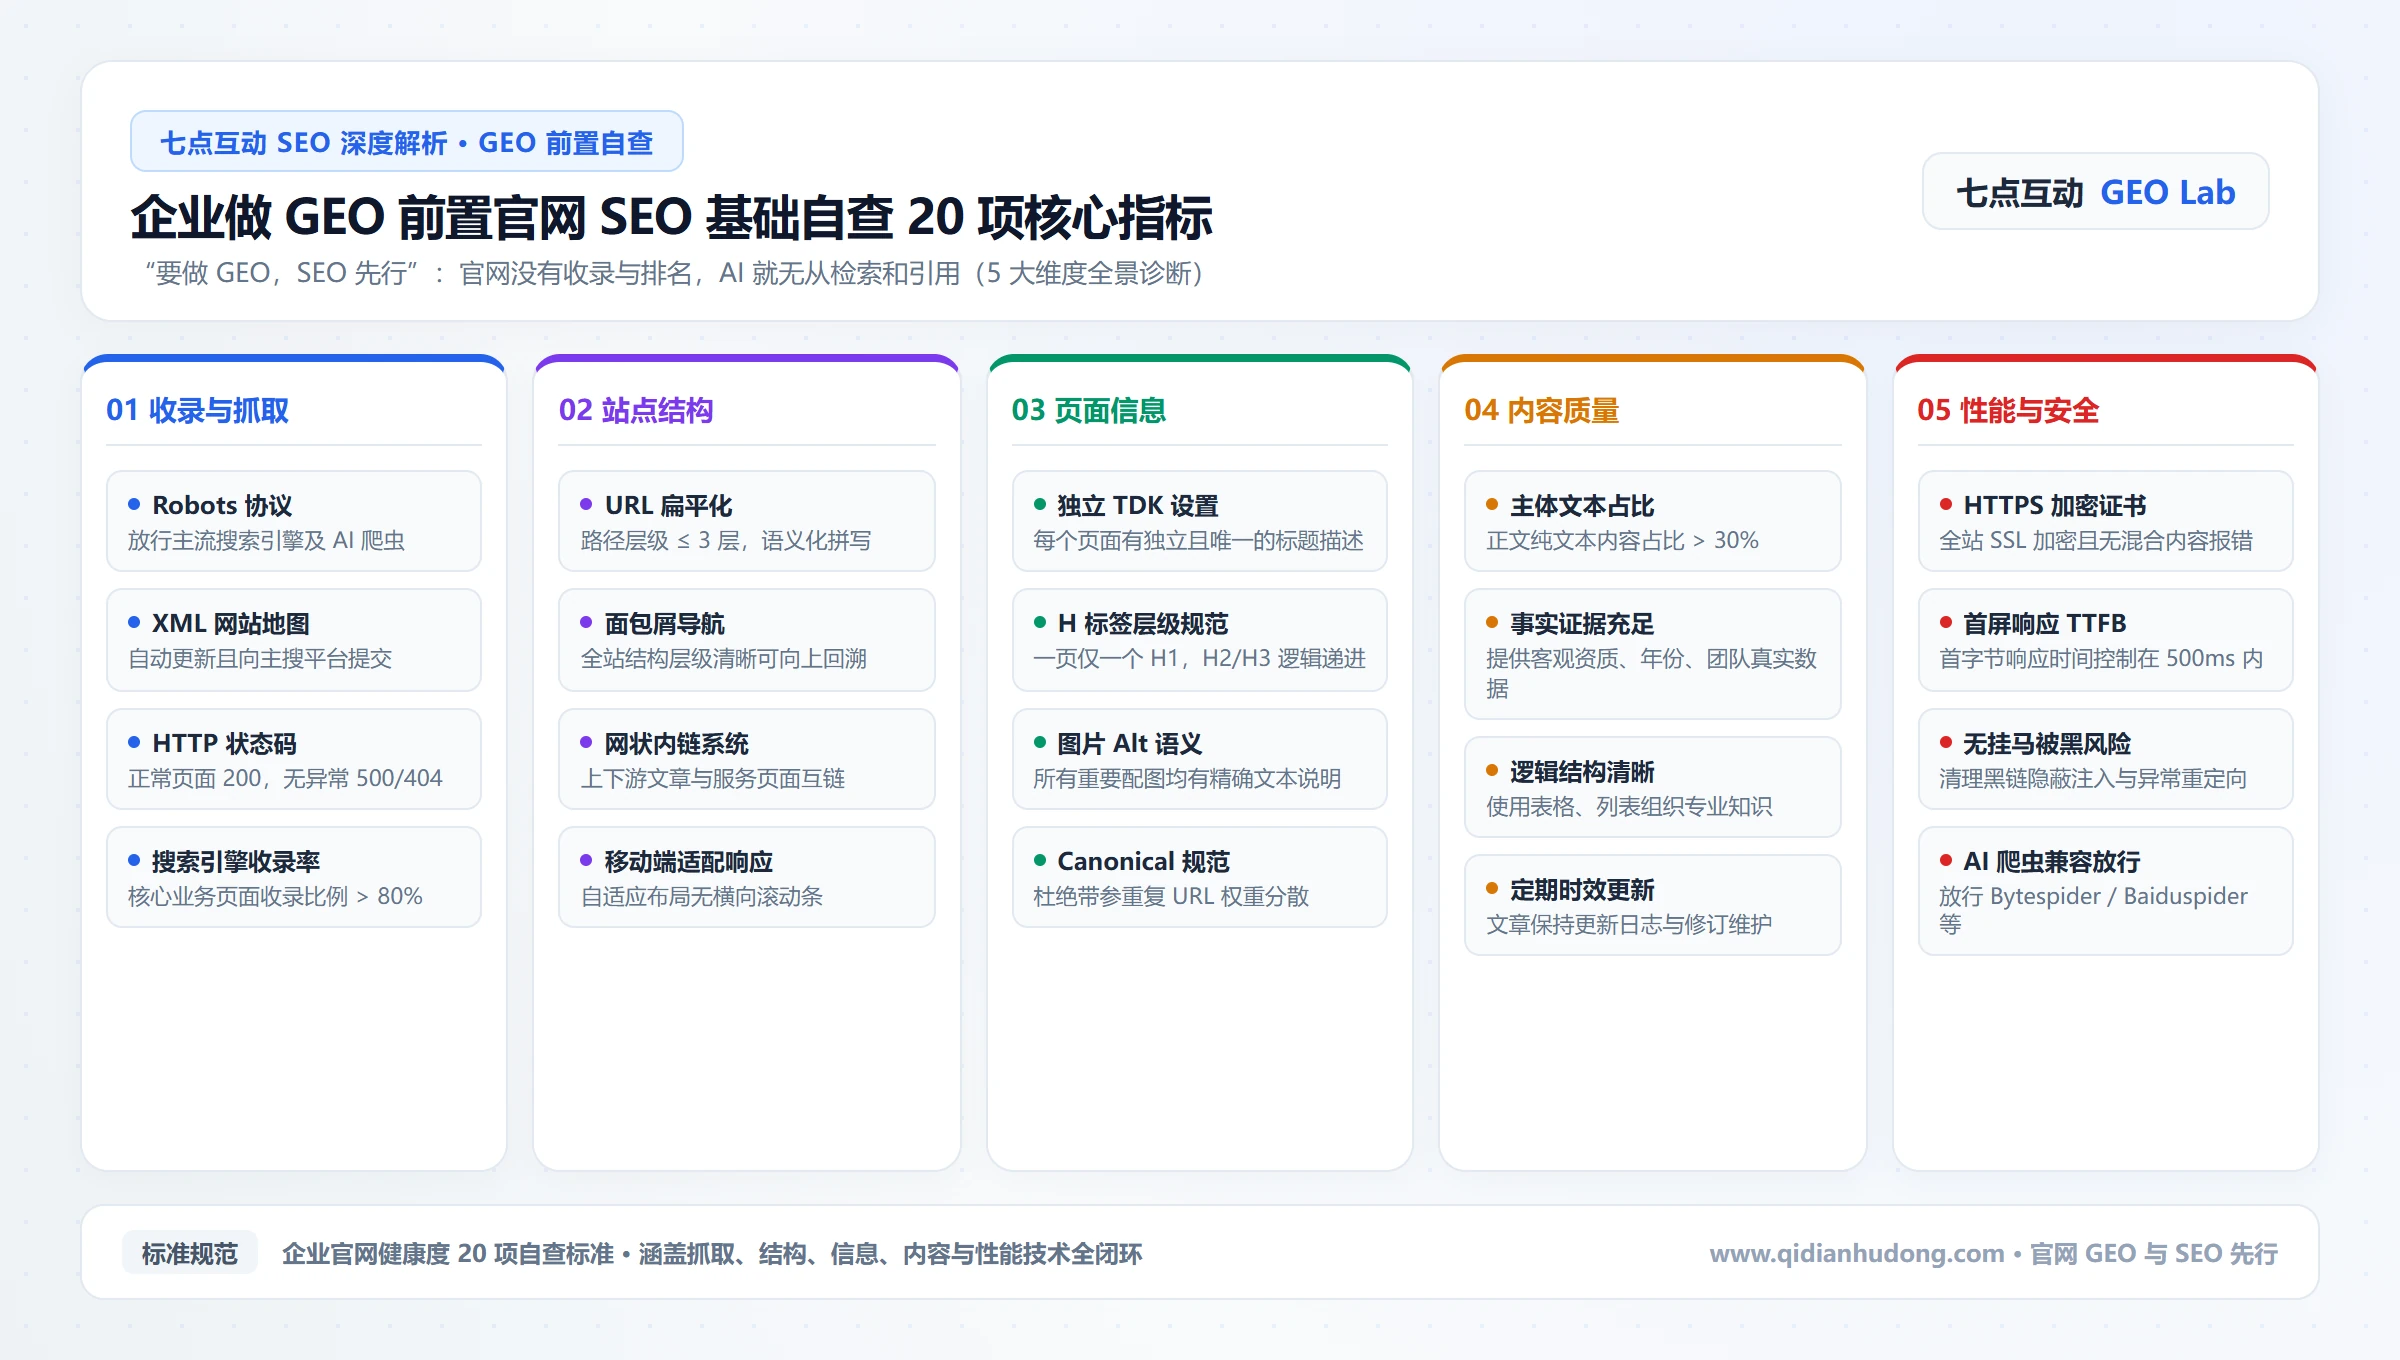Select the 无挂马被黑风险 card
Image resolution: width=2400 pixels, height=1360 pixels.
pos(2106,759)
